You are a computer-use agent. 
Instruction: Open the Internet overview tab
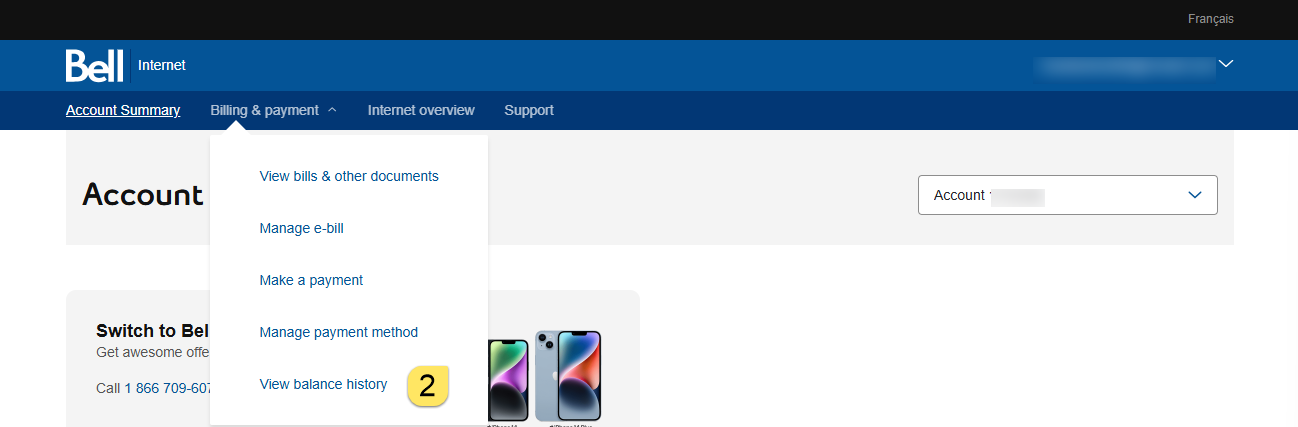[421, 110]
